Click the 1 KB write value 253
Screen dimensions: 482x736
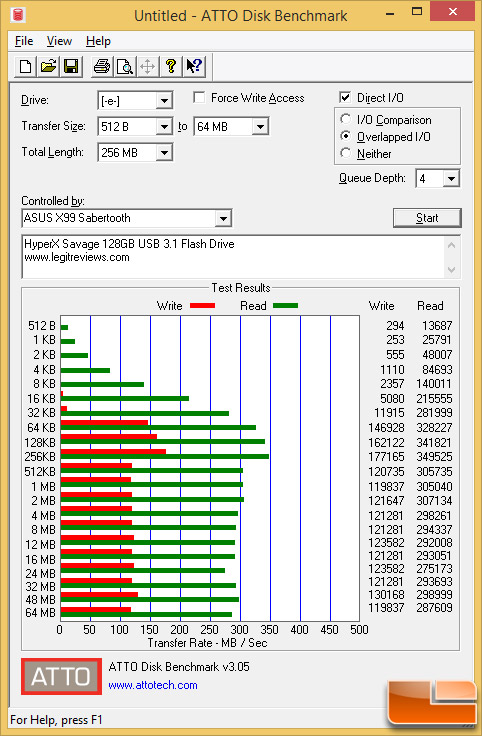pos(395,340)
